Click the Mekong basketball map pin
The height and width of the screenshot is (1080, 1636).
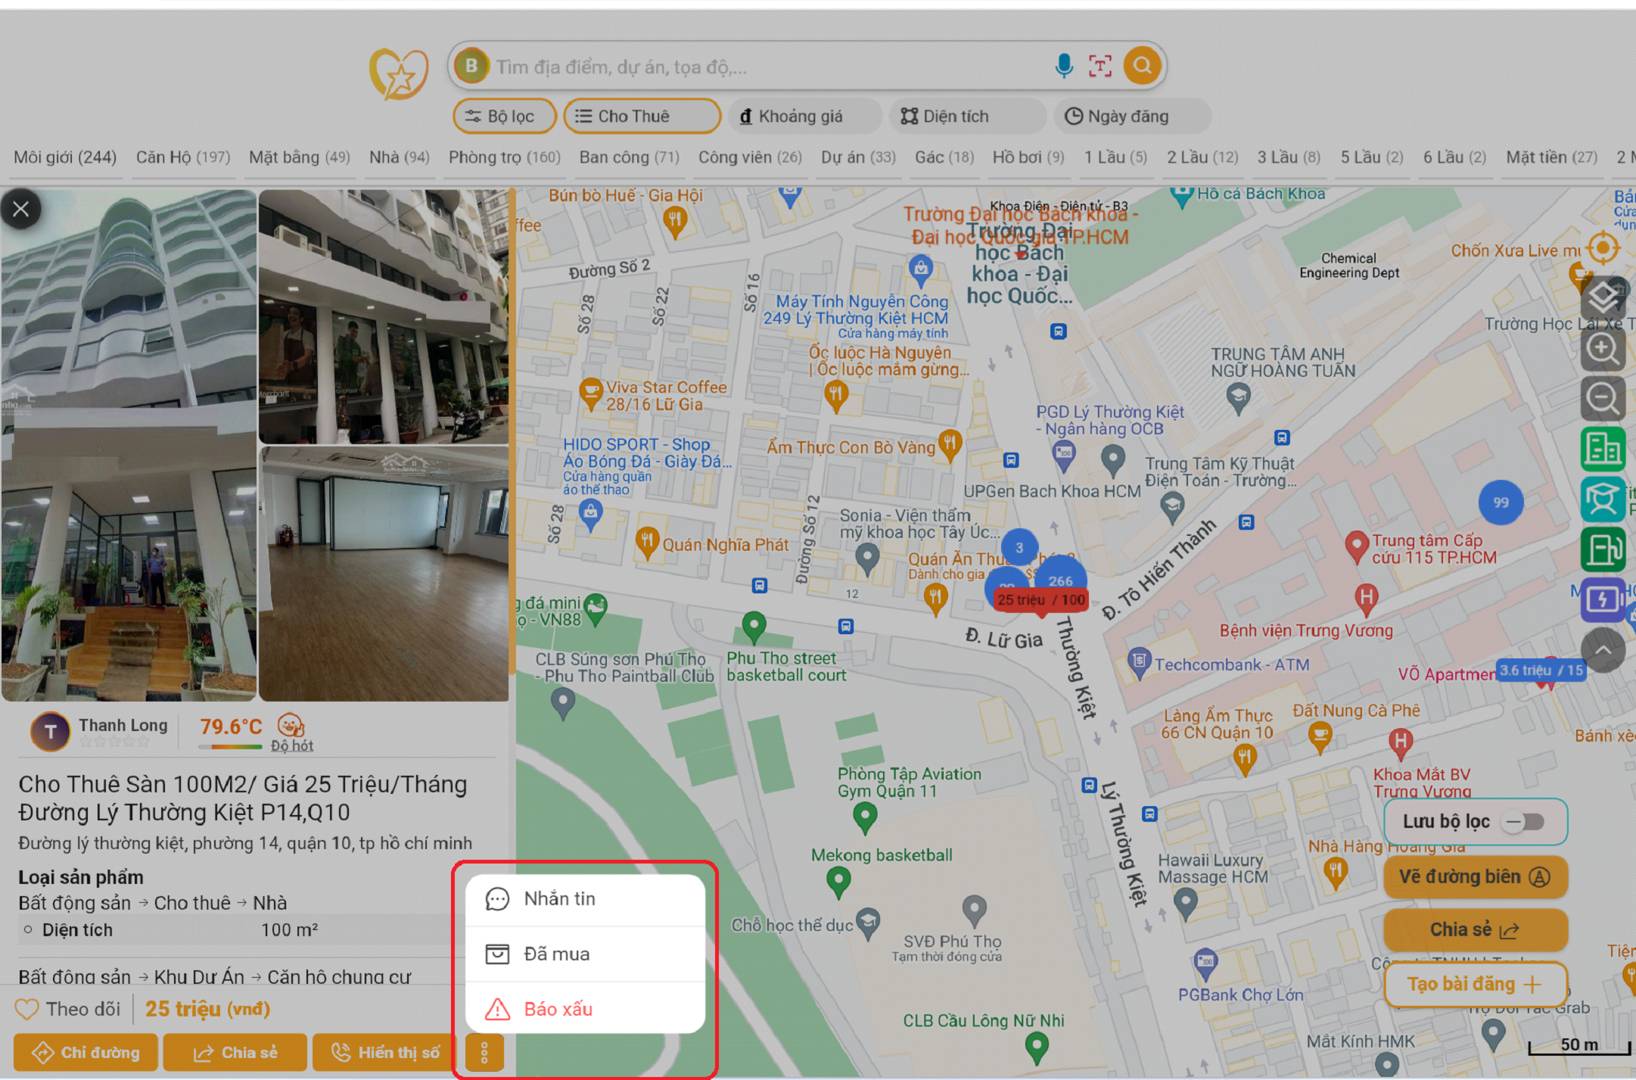[839, 881]
